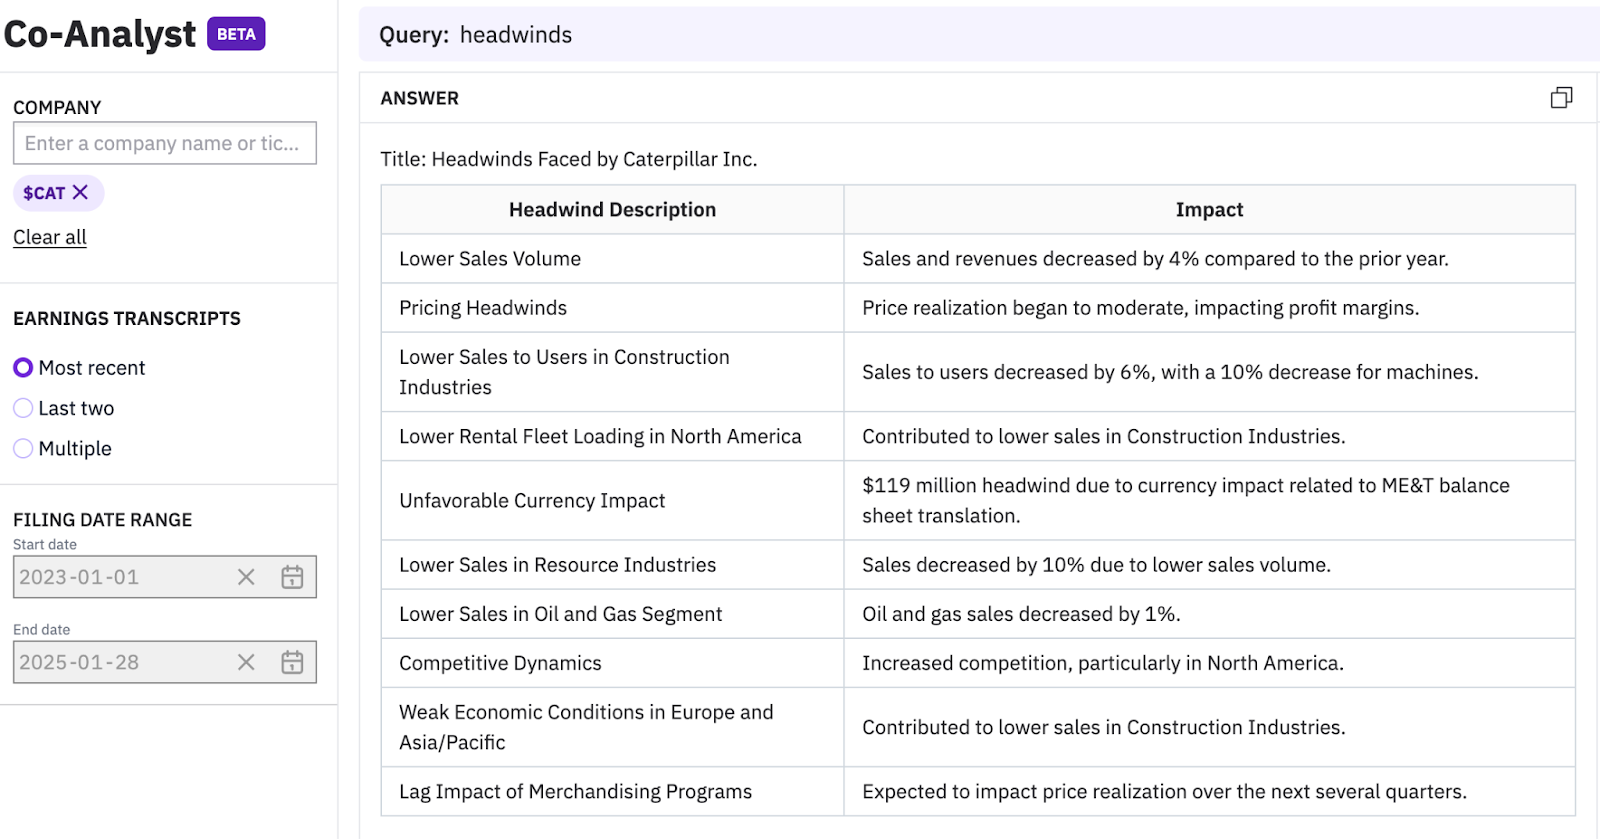Click the BETA badge

coord(236,34)
